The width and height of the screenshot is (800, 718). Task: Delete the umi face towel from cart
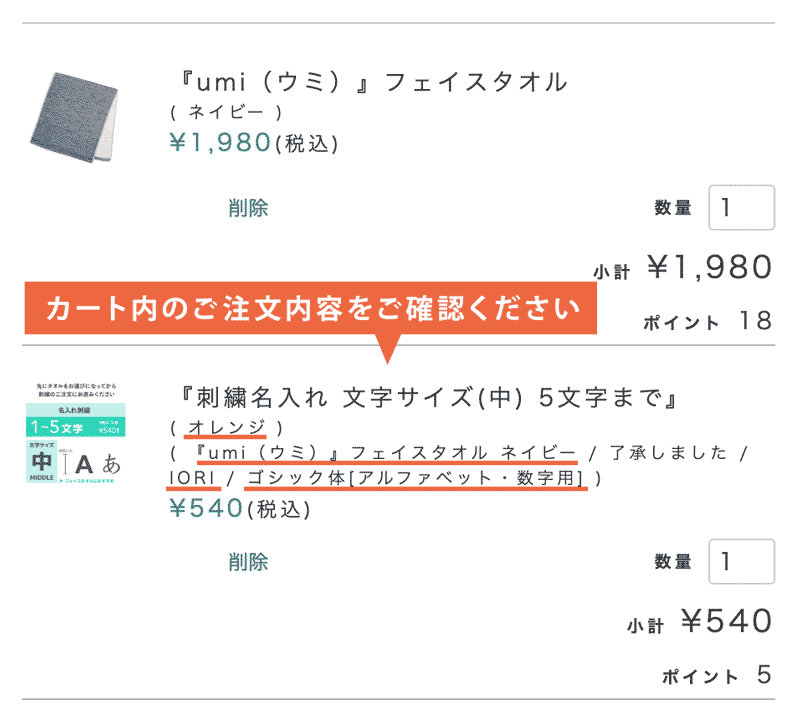point(247,208)
